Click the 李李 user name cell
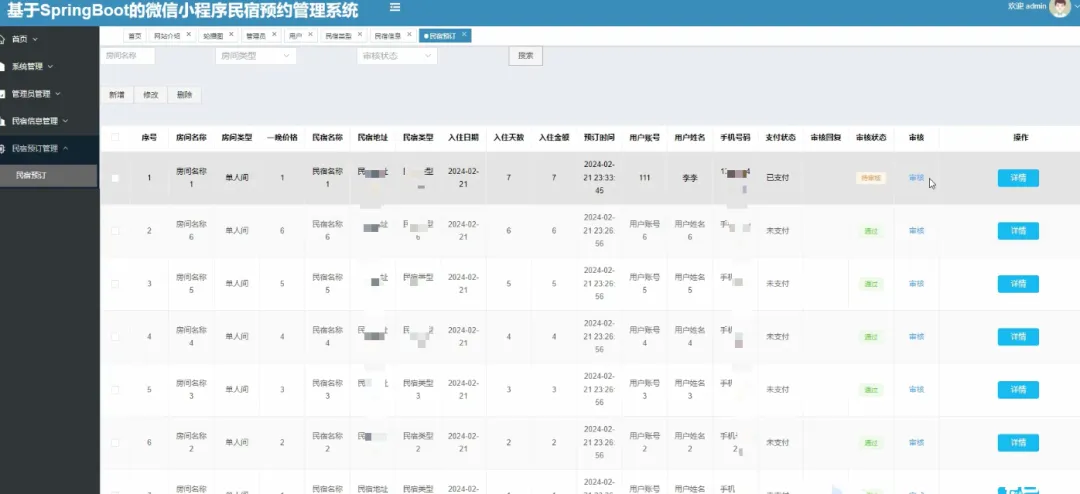 pos(689,178)
